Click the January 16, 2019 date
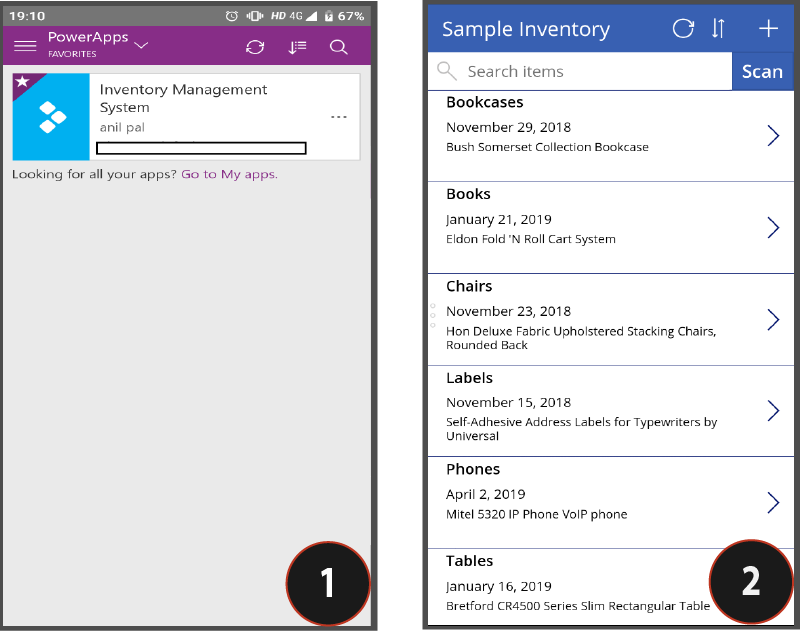 tap(499, 586)
